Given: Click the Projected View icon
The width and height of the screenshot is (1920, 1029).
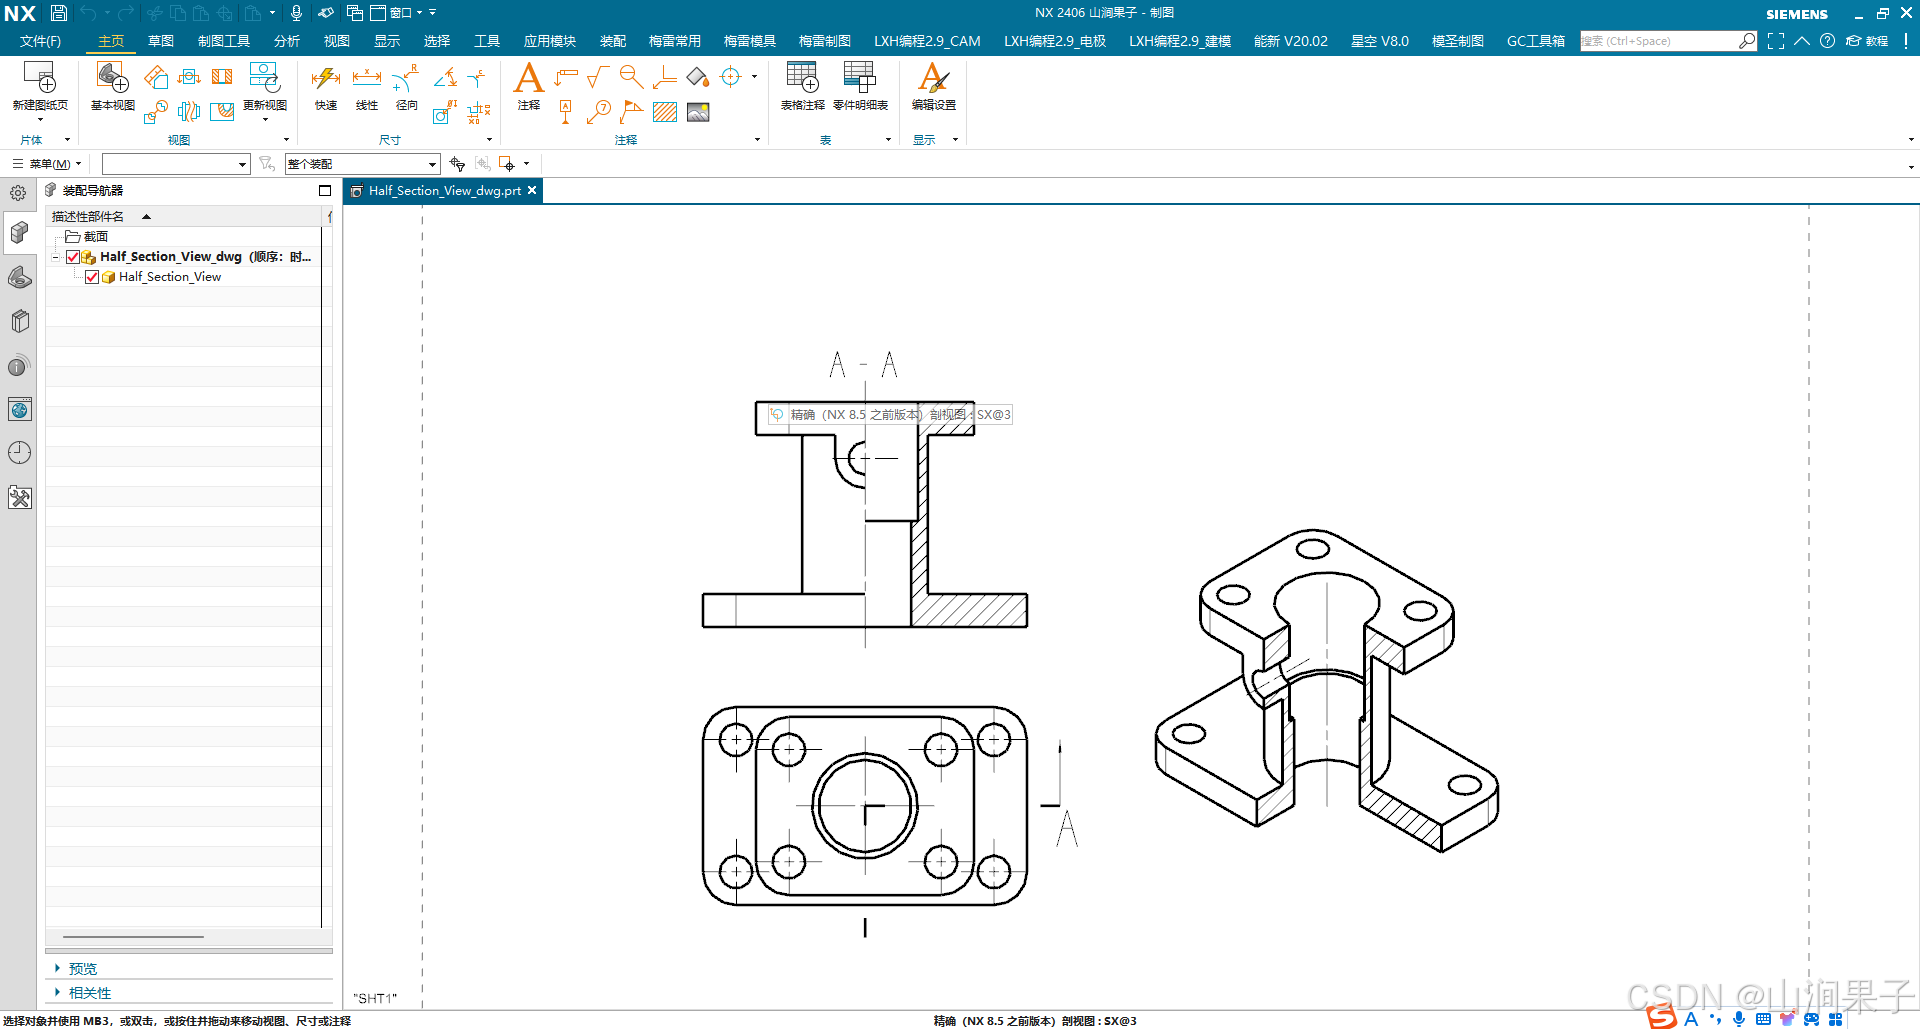Looking at the screenshot, I should click(156, 77).
